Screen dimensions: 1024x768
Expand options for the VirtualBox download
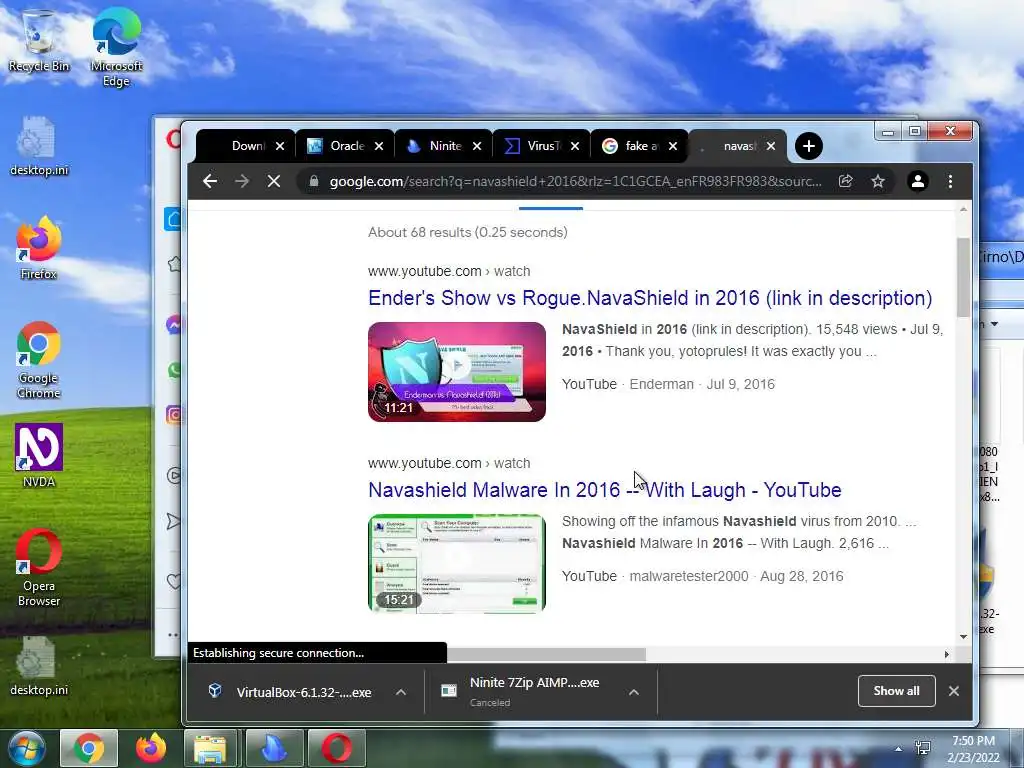[x=401, y=692]
